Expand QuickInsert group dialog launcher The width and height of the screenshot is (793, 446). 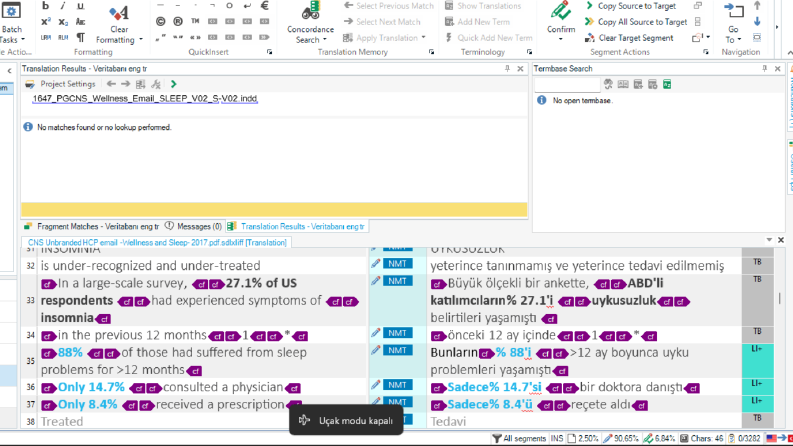(x=270, y=52)
